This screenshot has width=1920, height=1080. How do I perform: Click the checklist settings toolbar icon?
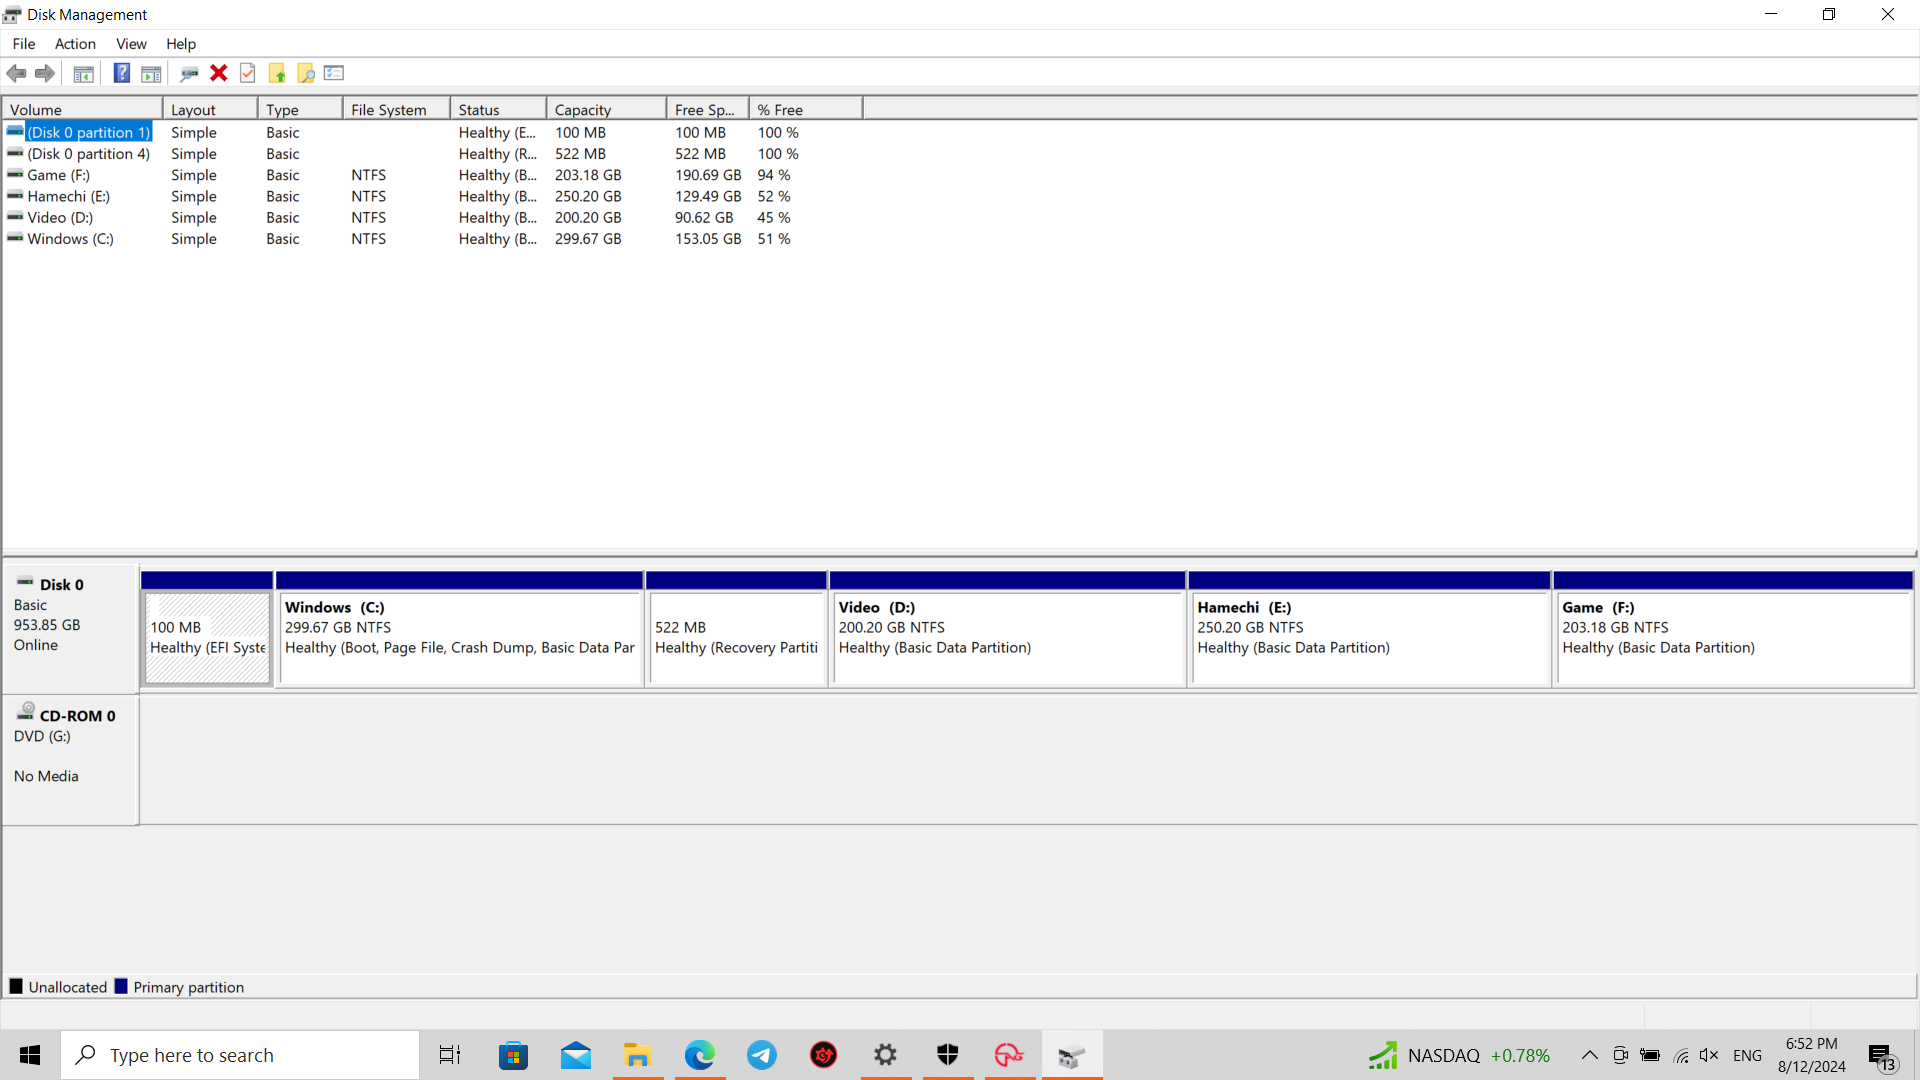click(334, 73)
